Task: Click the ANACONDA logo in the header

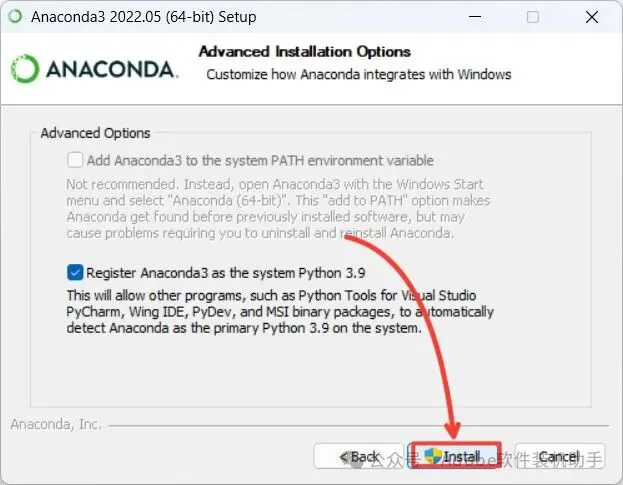Action: point(95,68)
